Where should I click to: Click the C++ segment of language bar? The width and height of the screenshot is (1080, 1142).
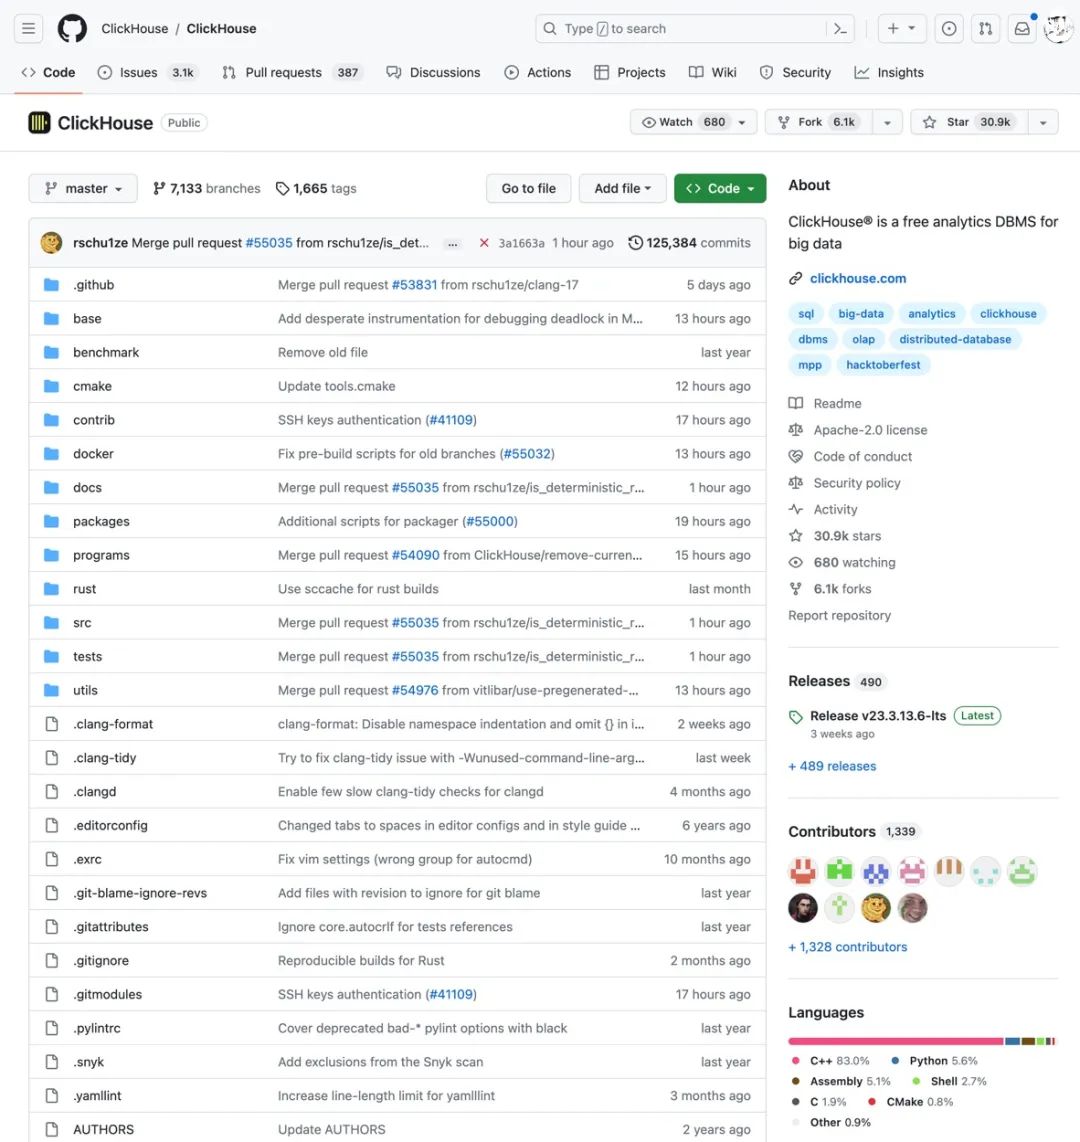click(x=896, y=1041)
